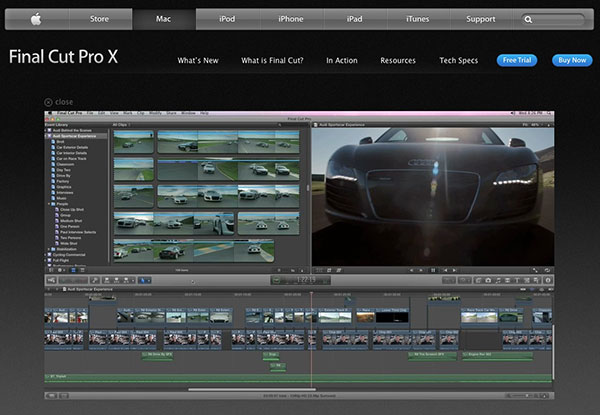Open the Mac tab in the nav

[x=163, y=19]
